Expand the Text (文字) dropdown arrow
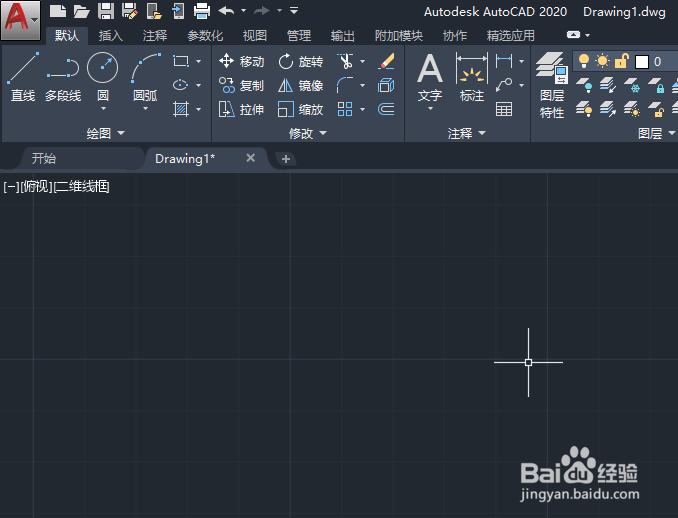The height and width of the screenshot is (518, 678). 430,109
